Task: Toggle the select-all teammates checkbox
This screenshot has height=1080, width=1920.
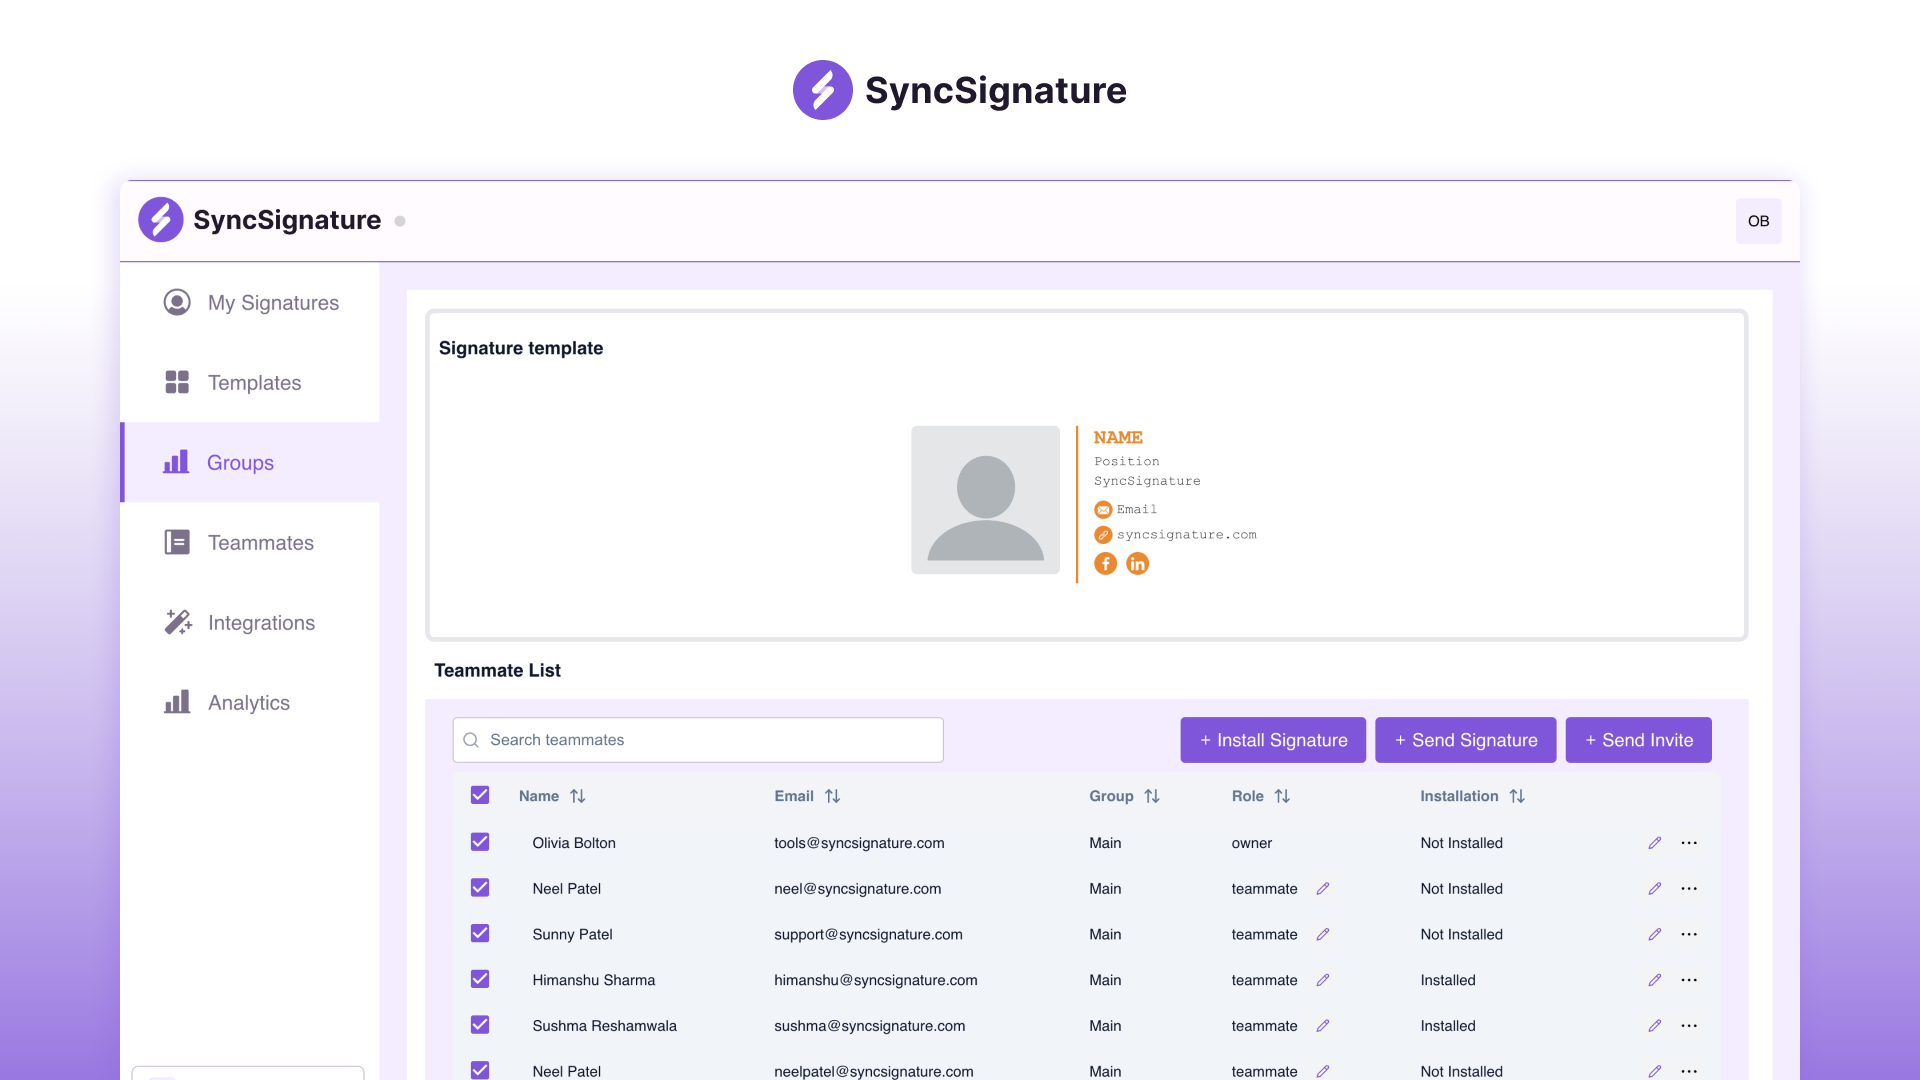Action: (480, 795)
